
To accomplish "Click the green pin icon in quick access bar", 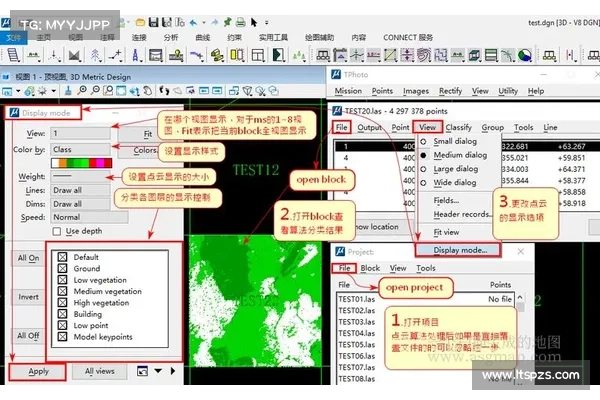I will [228, 22].
